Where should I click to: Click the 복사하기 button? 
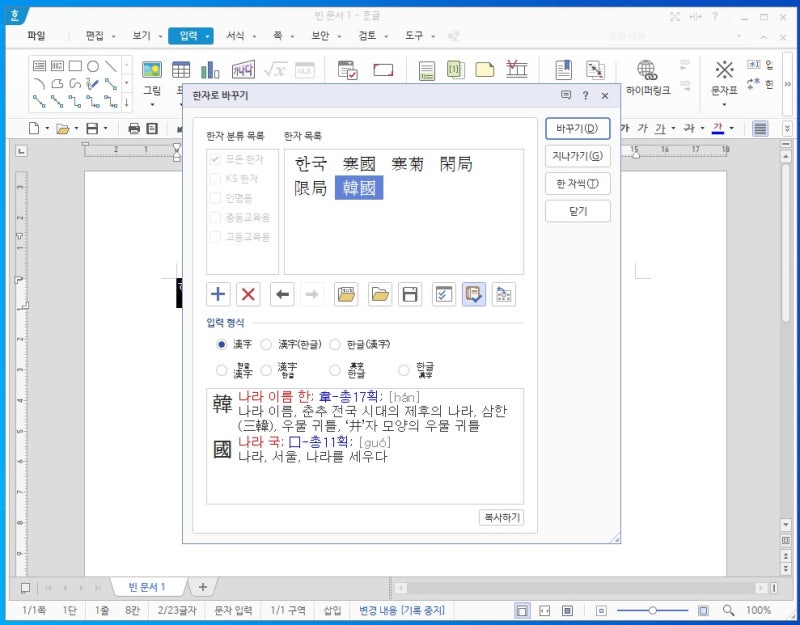tap(502, 517)
